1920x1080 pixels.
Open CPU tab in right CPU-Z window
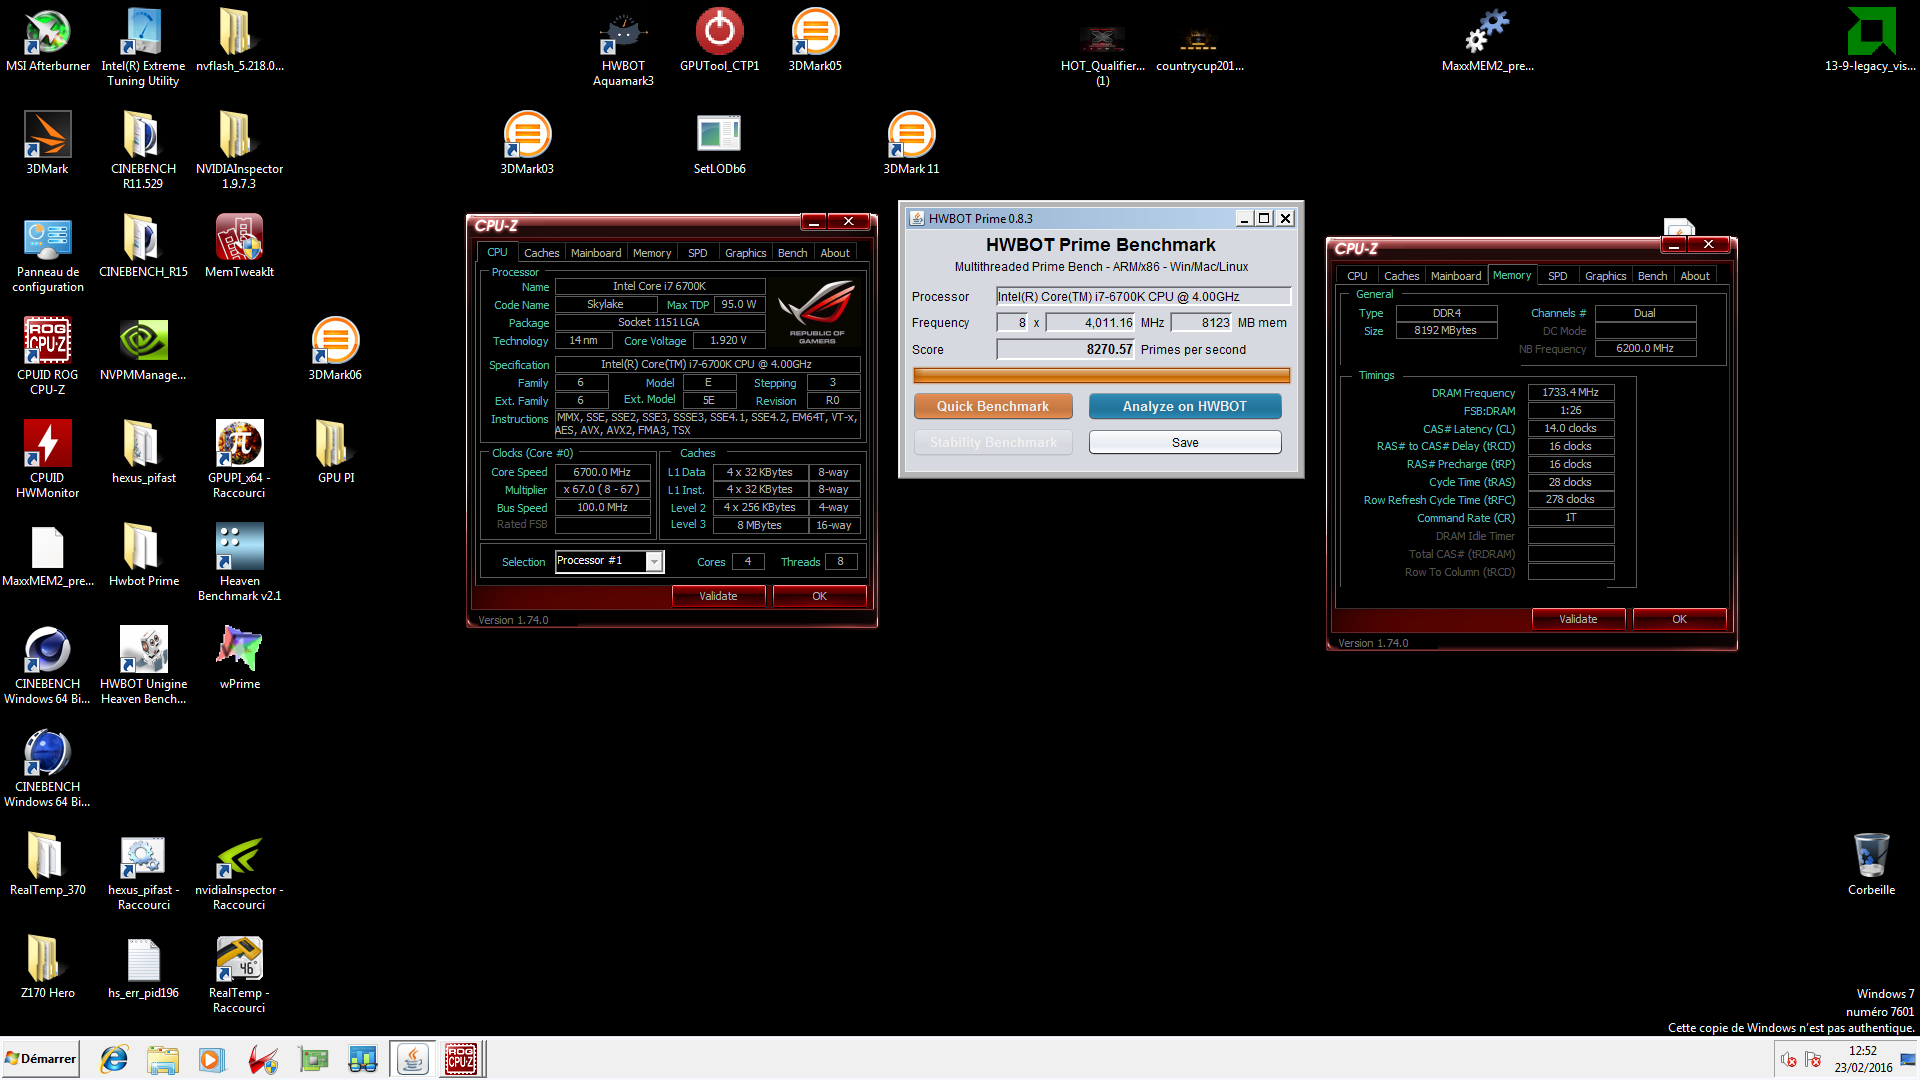click(1357, 276)
